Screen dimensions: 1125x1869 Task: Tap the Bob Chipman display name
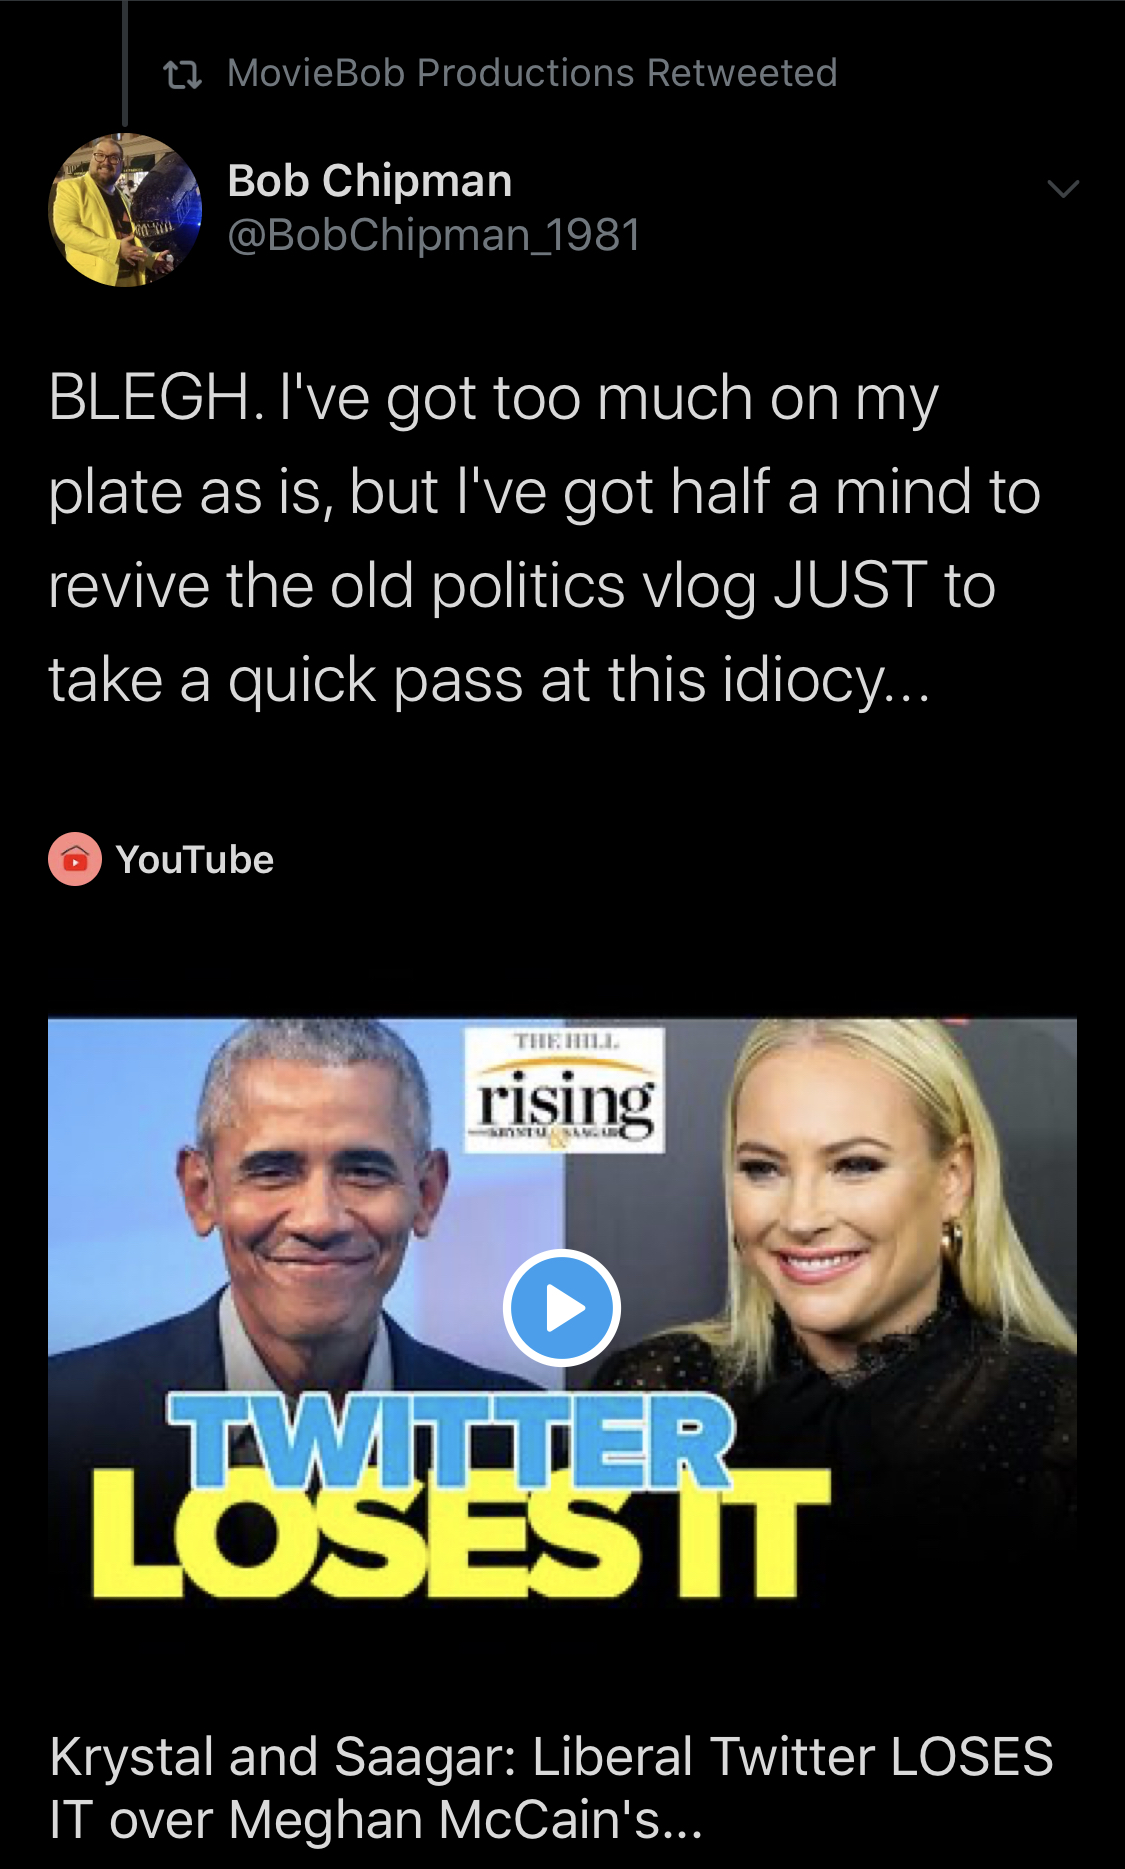click(x=370, y=181)
